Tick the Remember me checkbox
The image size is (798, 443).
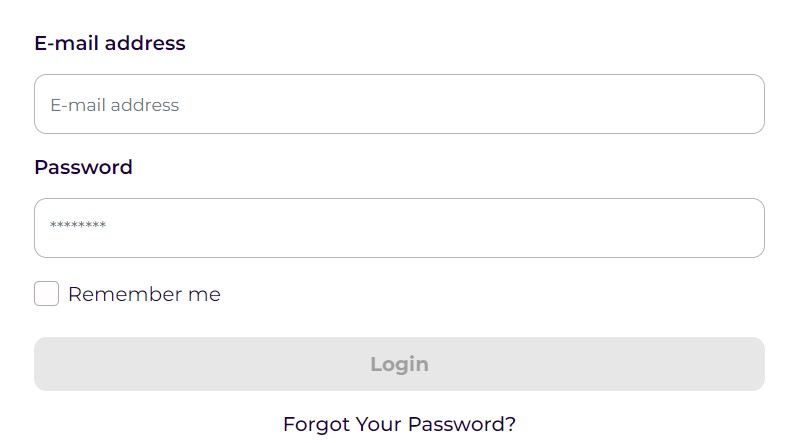[47, 294]
